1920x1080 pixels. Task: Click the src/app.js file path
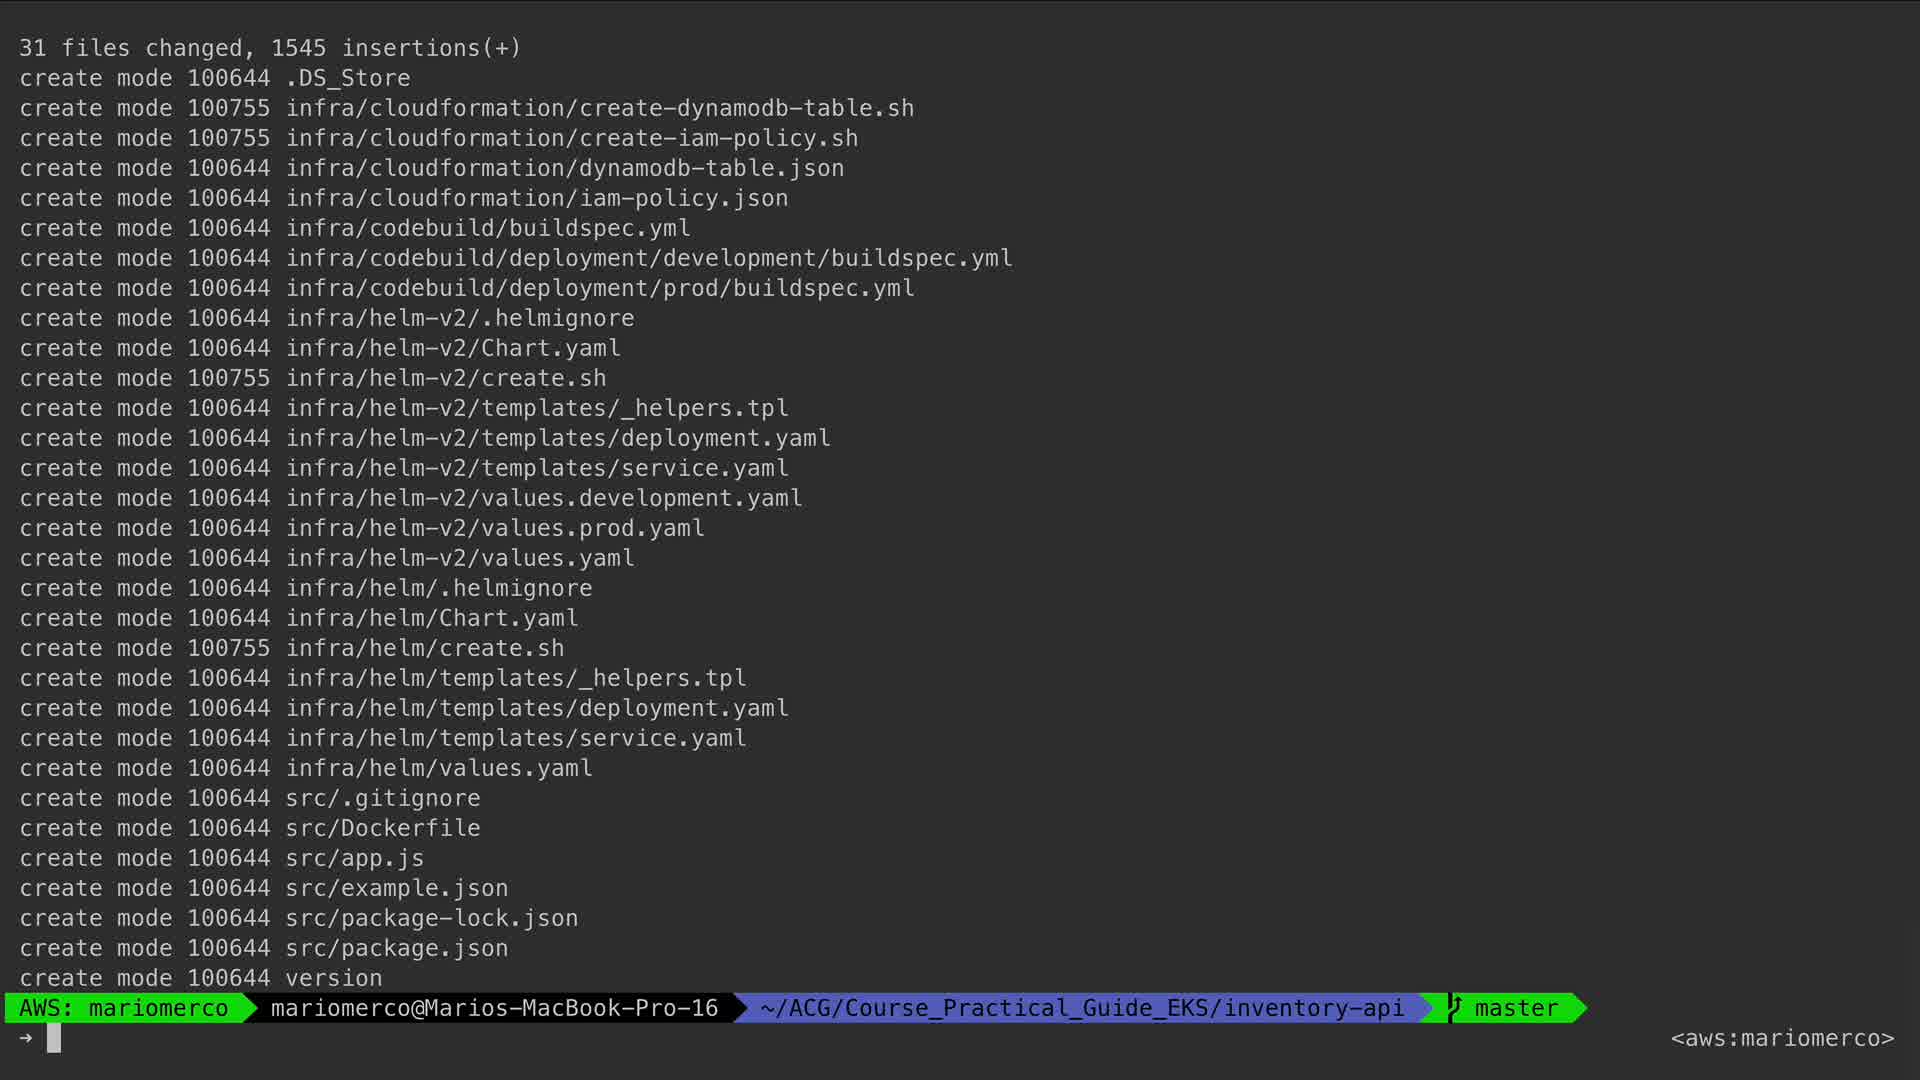click(355, 858)
